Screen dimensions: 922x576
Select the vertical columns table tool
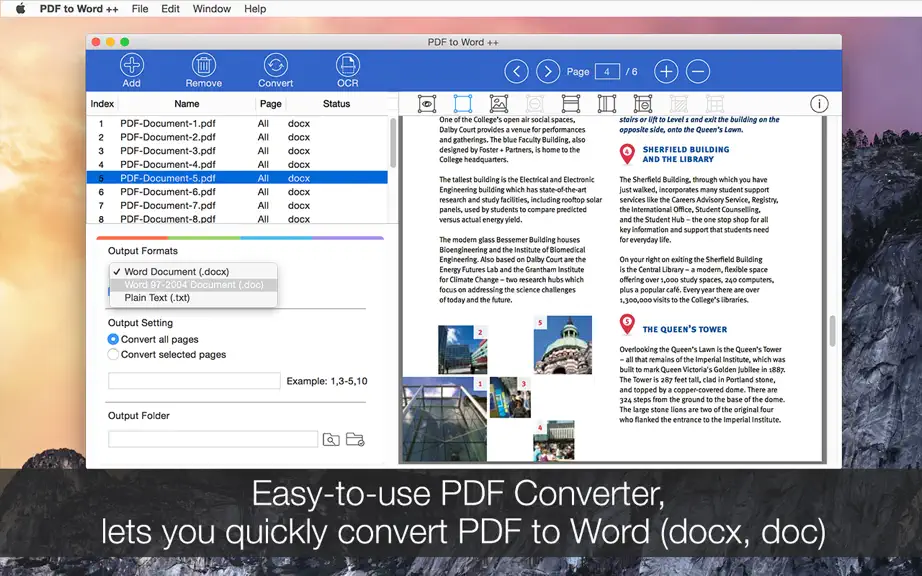pos(606,103)
